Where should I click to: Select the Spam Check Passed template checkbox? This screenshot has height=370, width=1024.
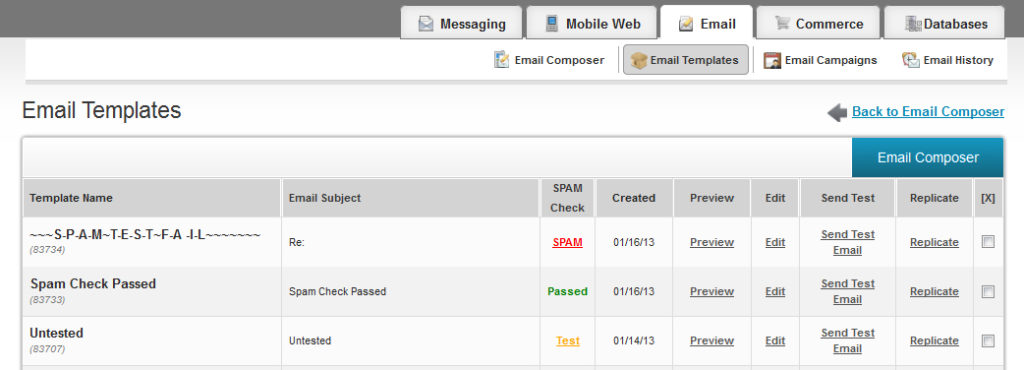pos(988,292)
